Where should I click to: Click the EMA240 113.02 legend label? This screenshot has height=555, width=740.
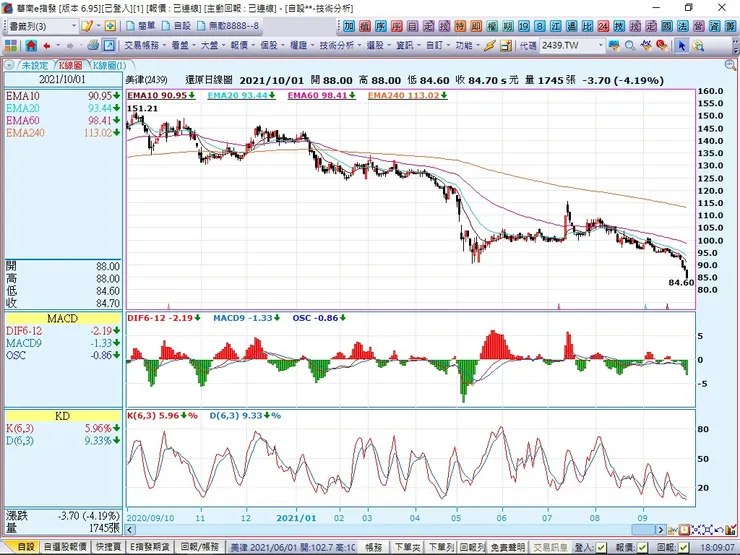pyautogui.click(x=407, y=95)
